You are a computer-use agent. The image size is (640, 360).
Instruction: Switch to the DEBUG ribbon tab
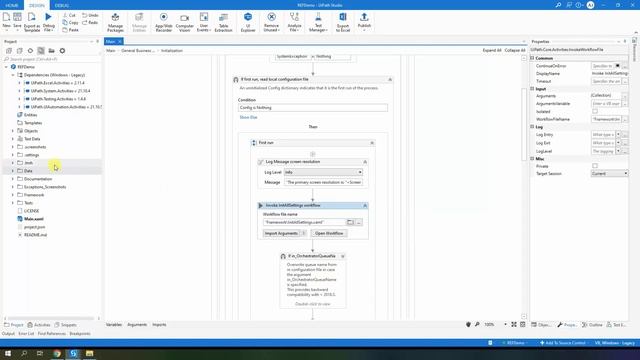62,5
